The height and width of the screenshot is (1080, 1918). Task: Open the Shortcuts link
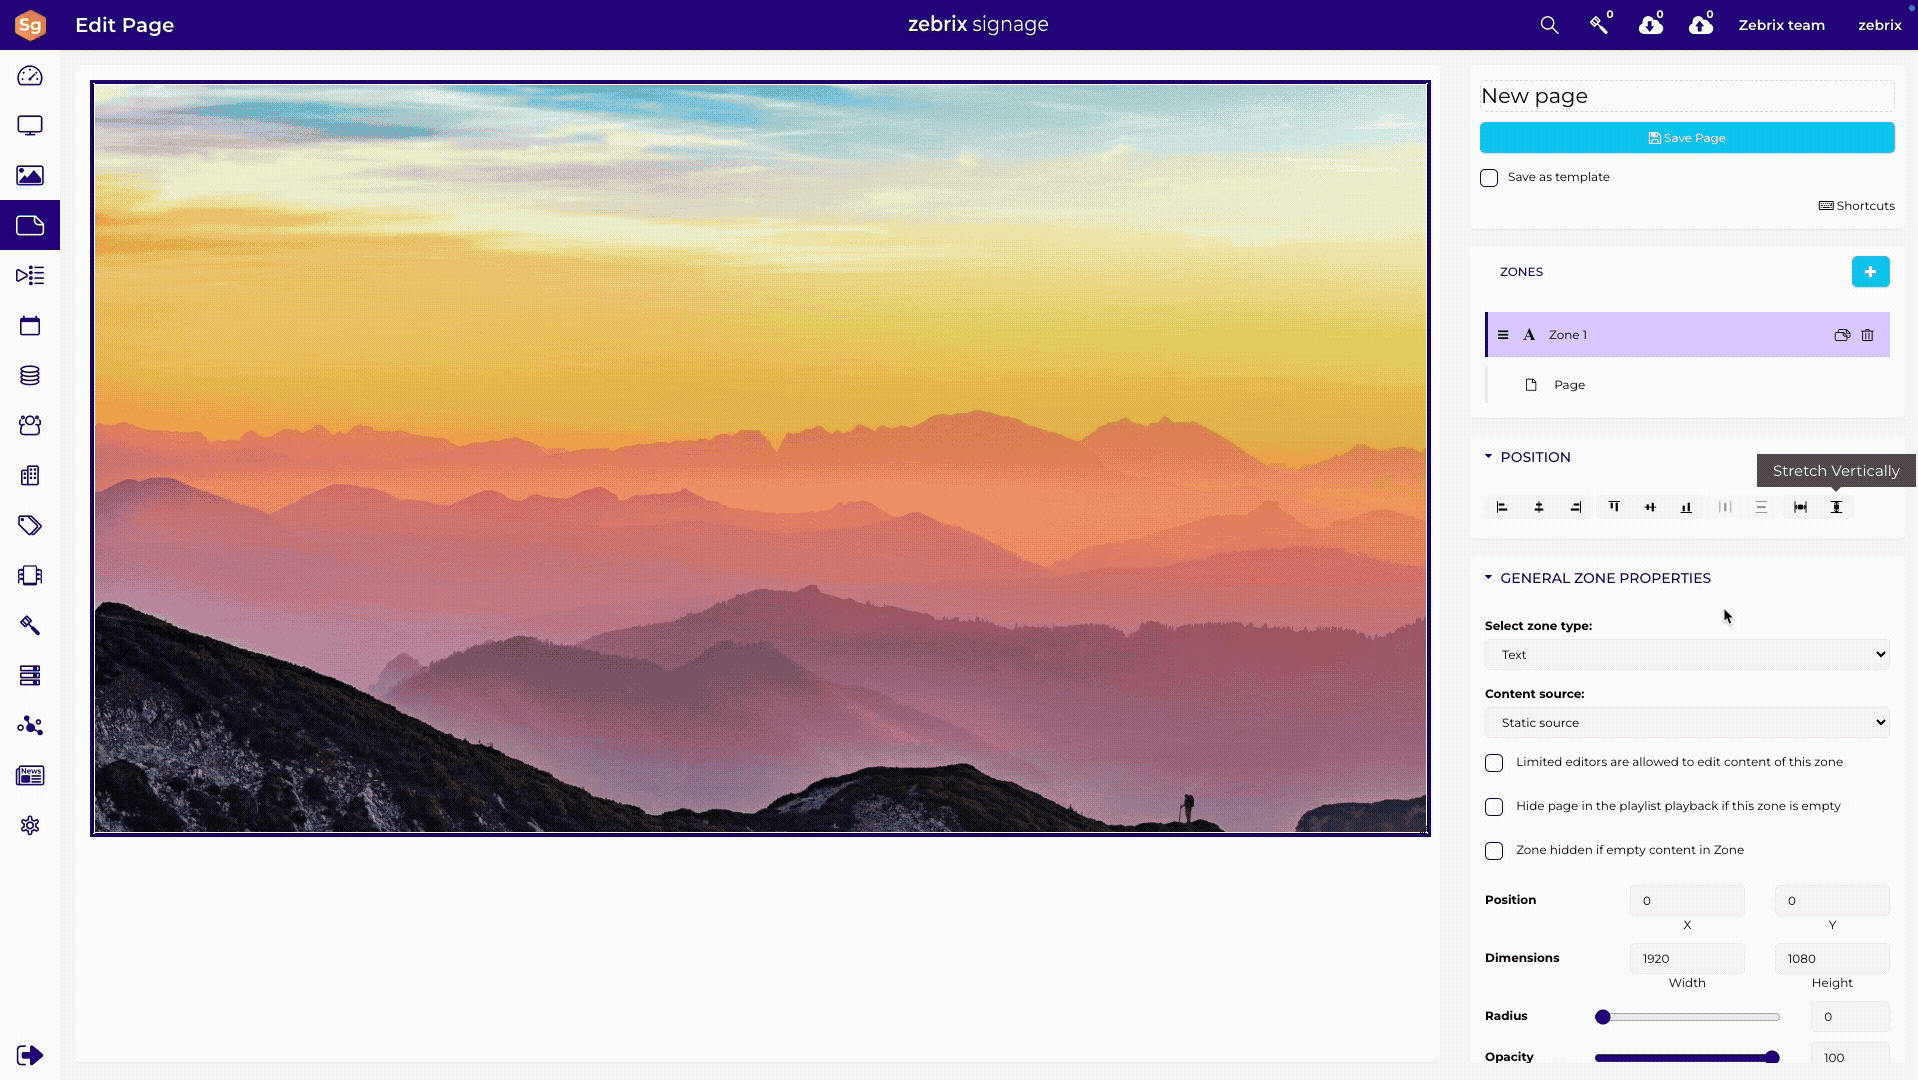coord(1856,206)
